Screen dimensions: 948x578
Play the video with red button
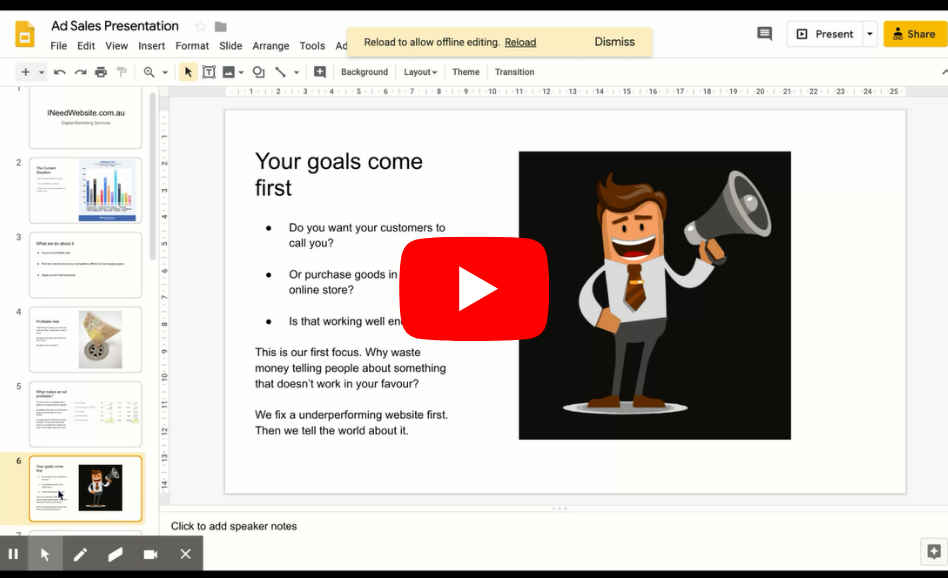(x=474, y=290)
